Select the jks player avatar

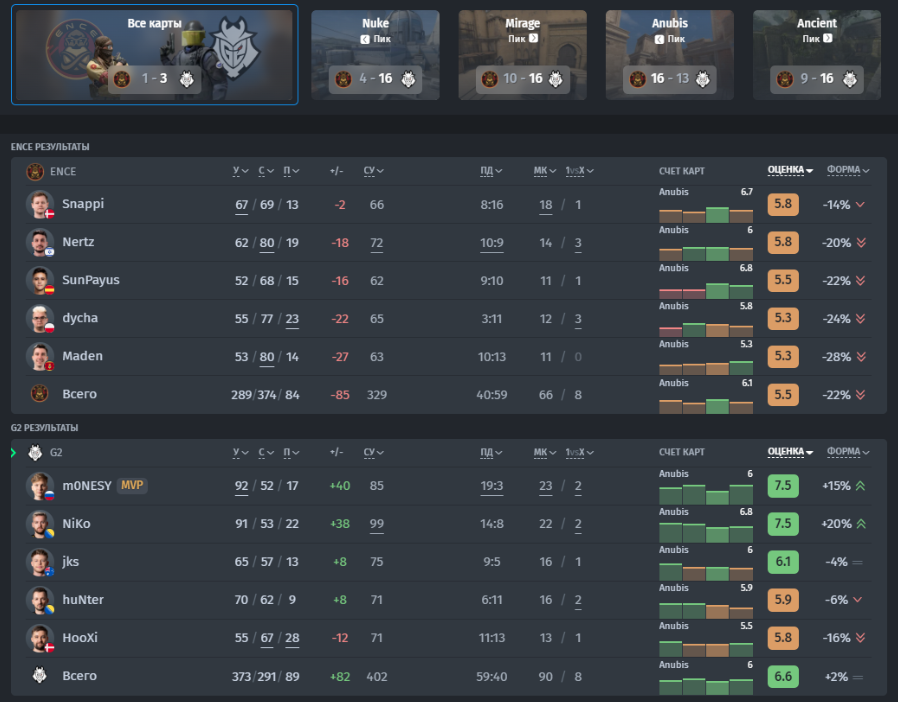tap(40, 562)
